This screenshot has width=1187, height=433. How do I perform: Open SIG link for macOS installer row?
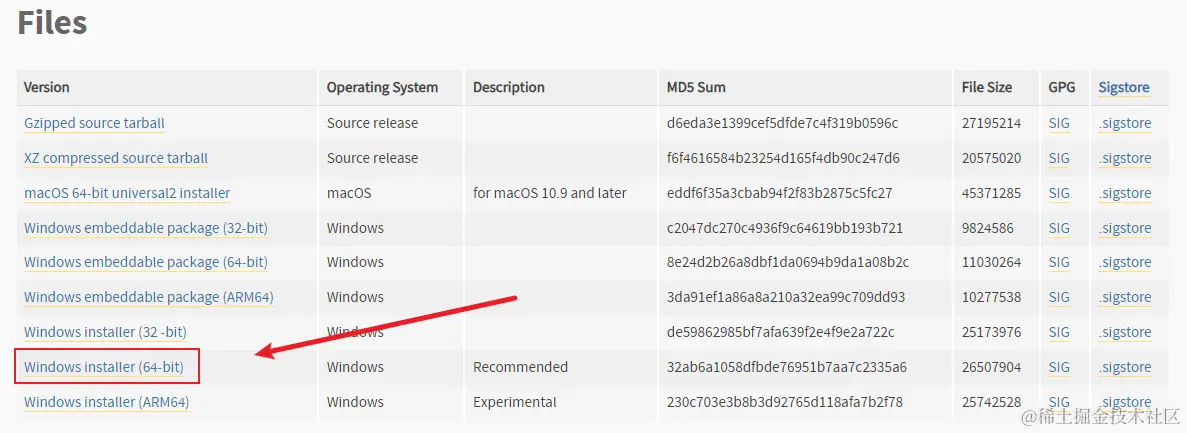click(x=1059, y=193)
